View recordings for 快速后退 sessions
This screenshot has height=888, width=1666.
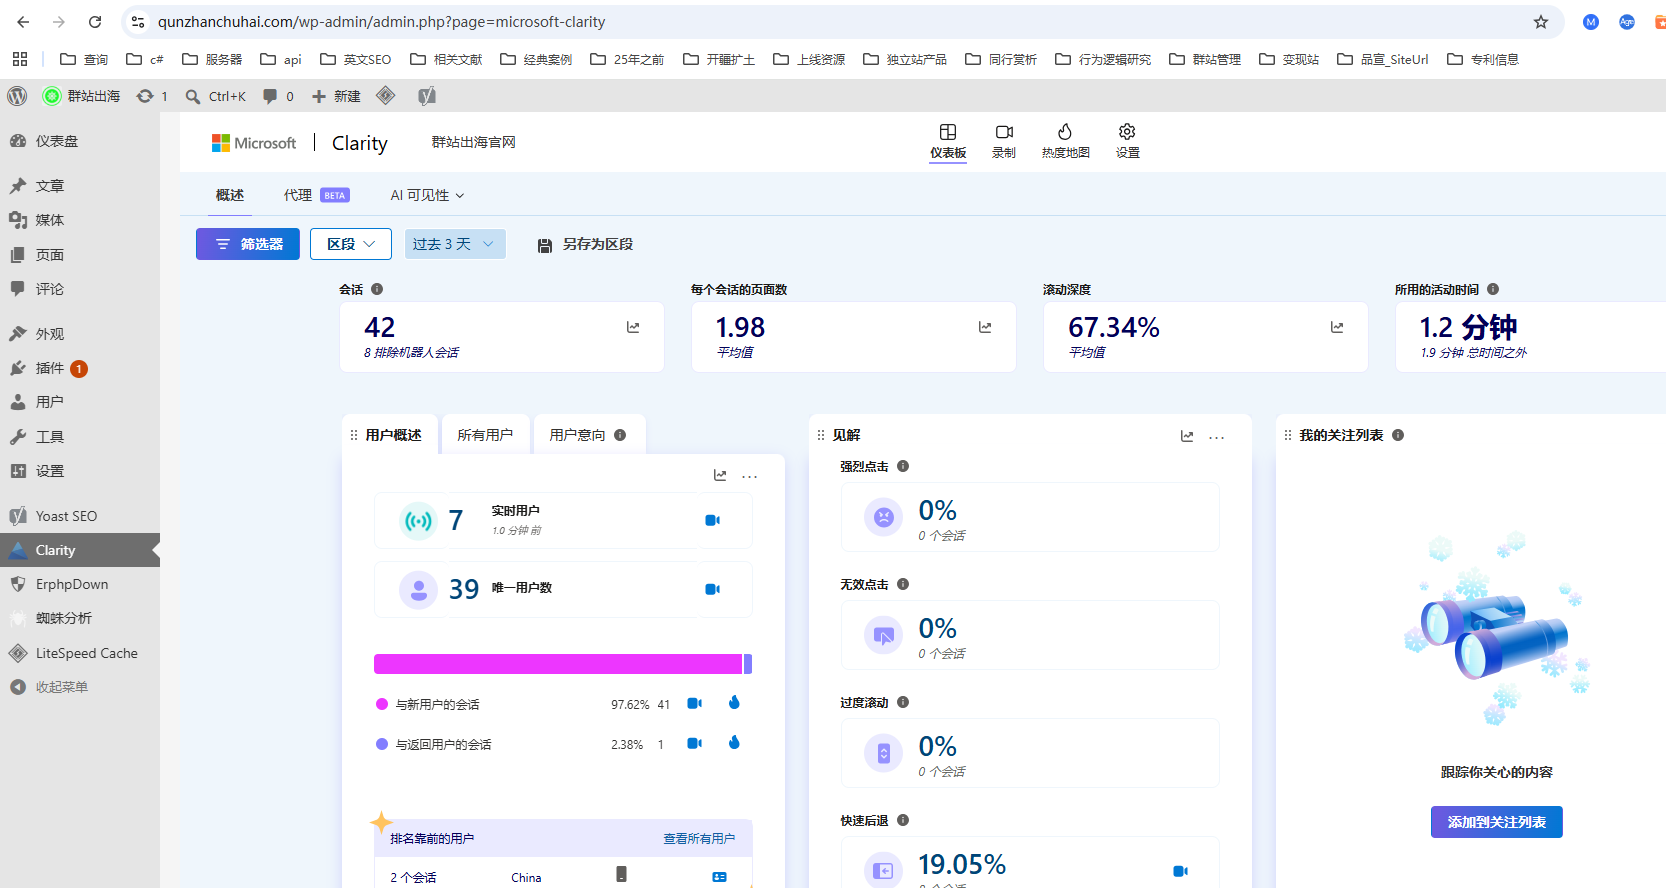tap(1180, 871)
